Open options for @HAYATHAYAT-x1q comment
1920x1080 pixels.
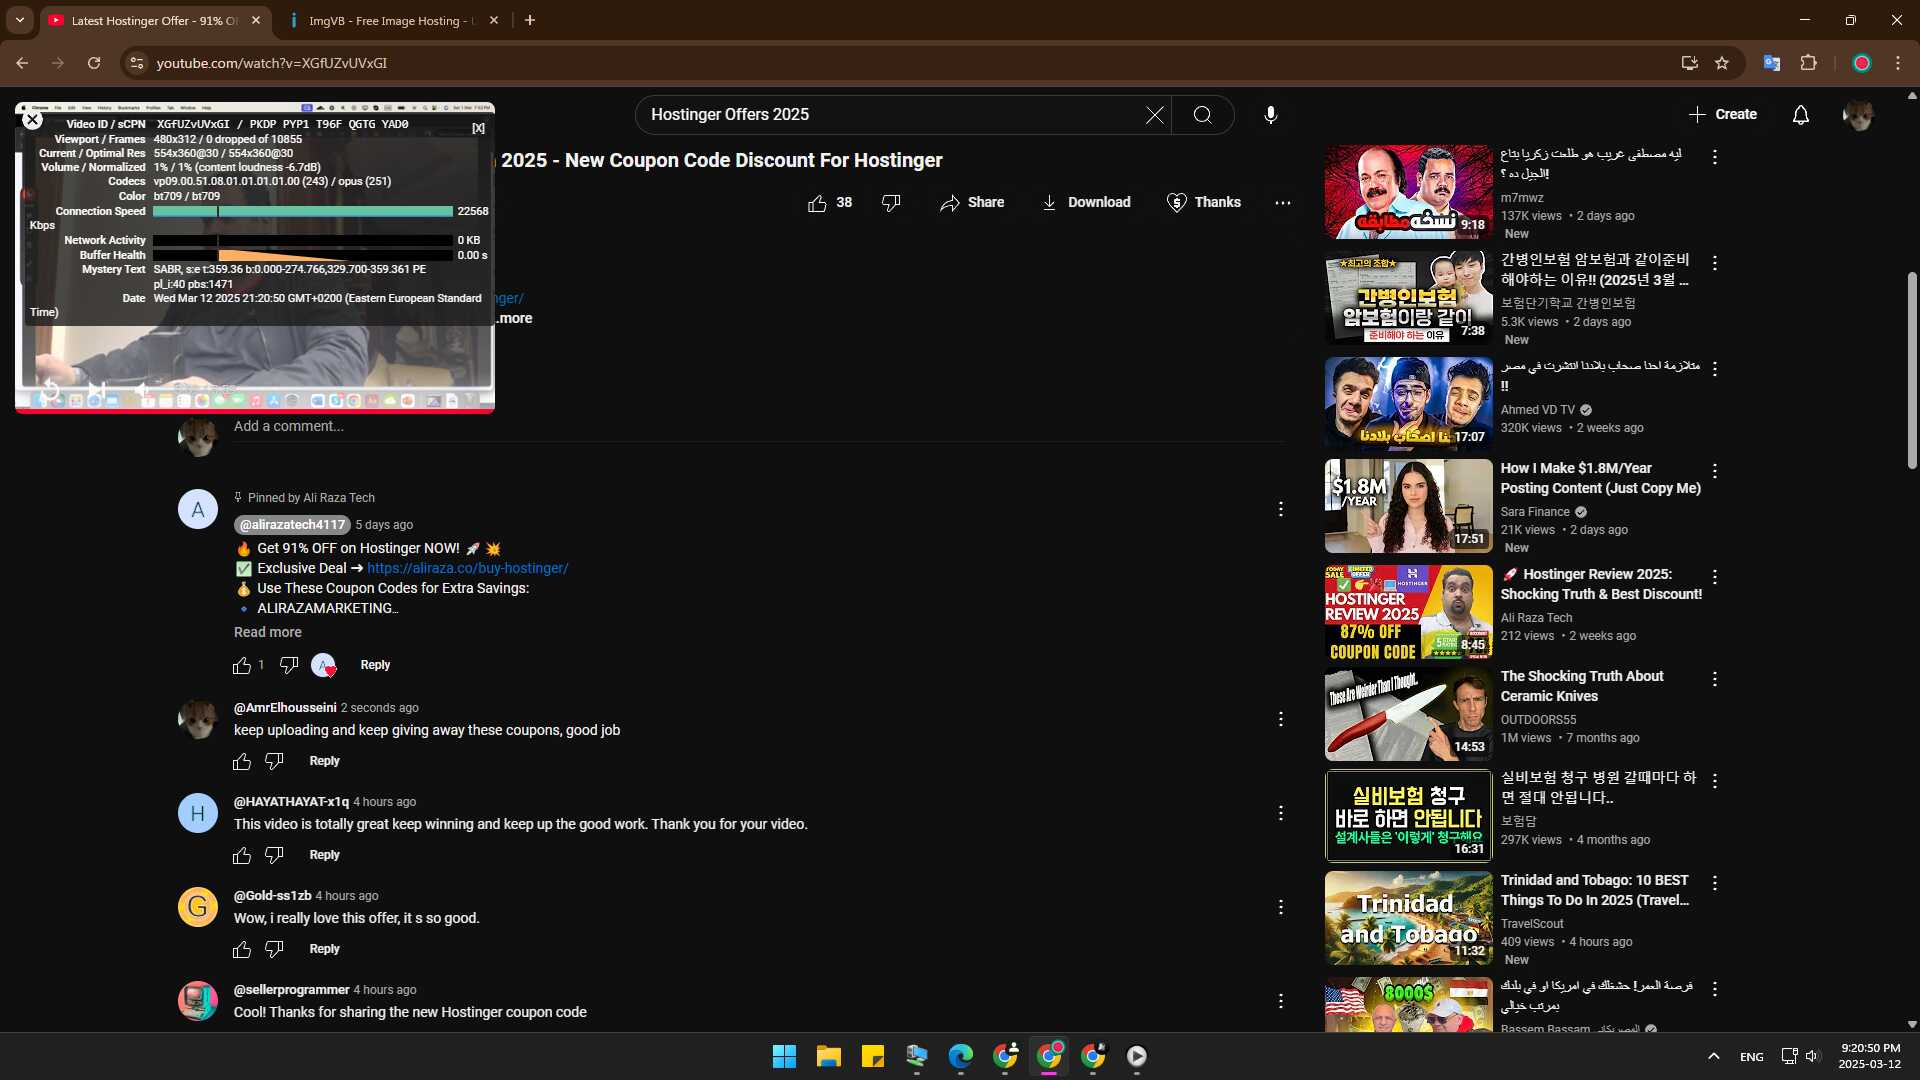click(x=1280, y=813)
